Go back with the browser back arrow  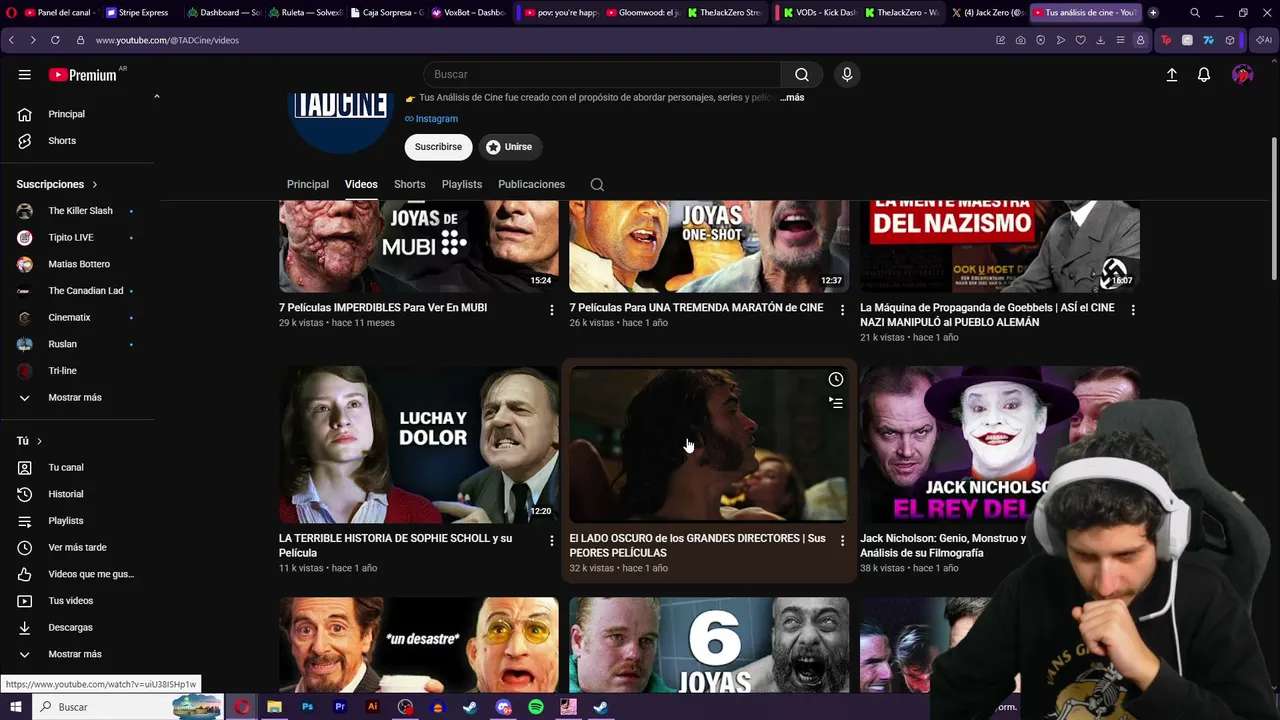(x=11, y=40)
